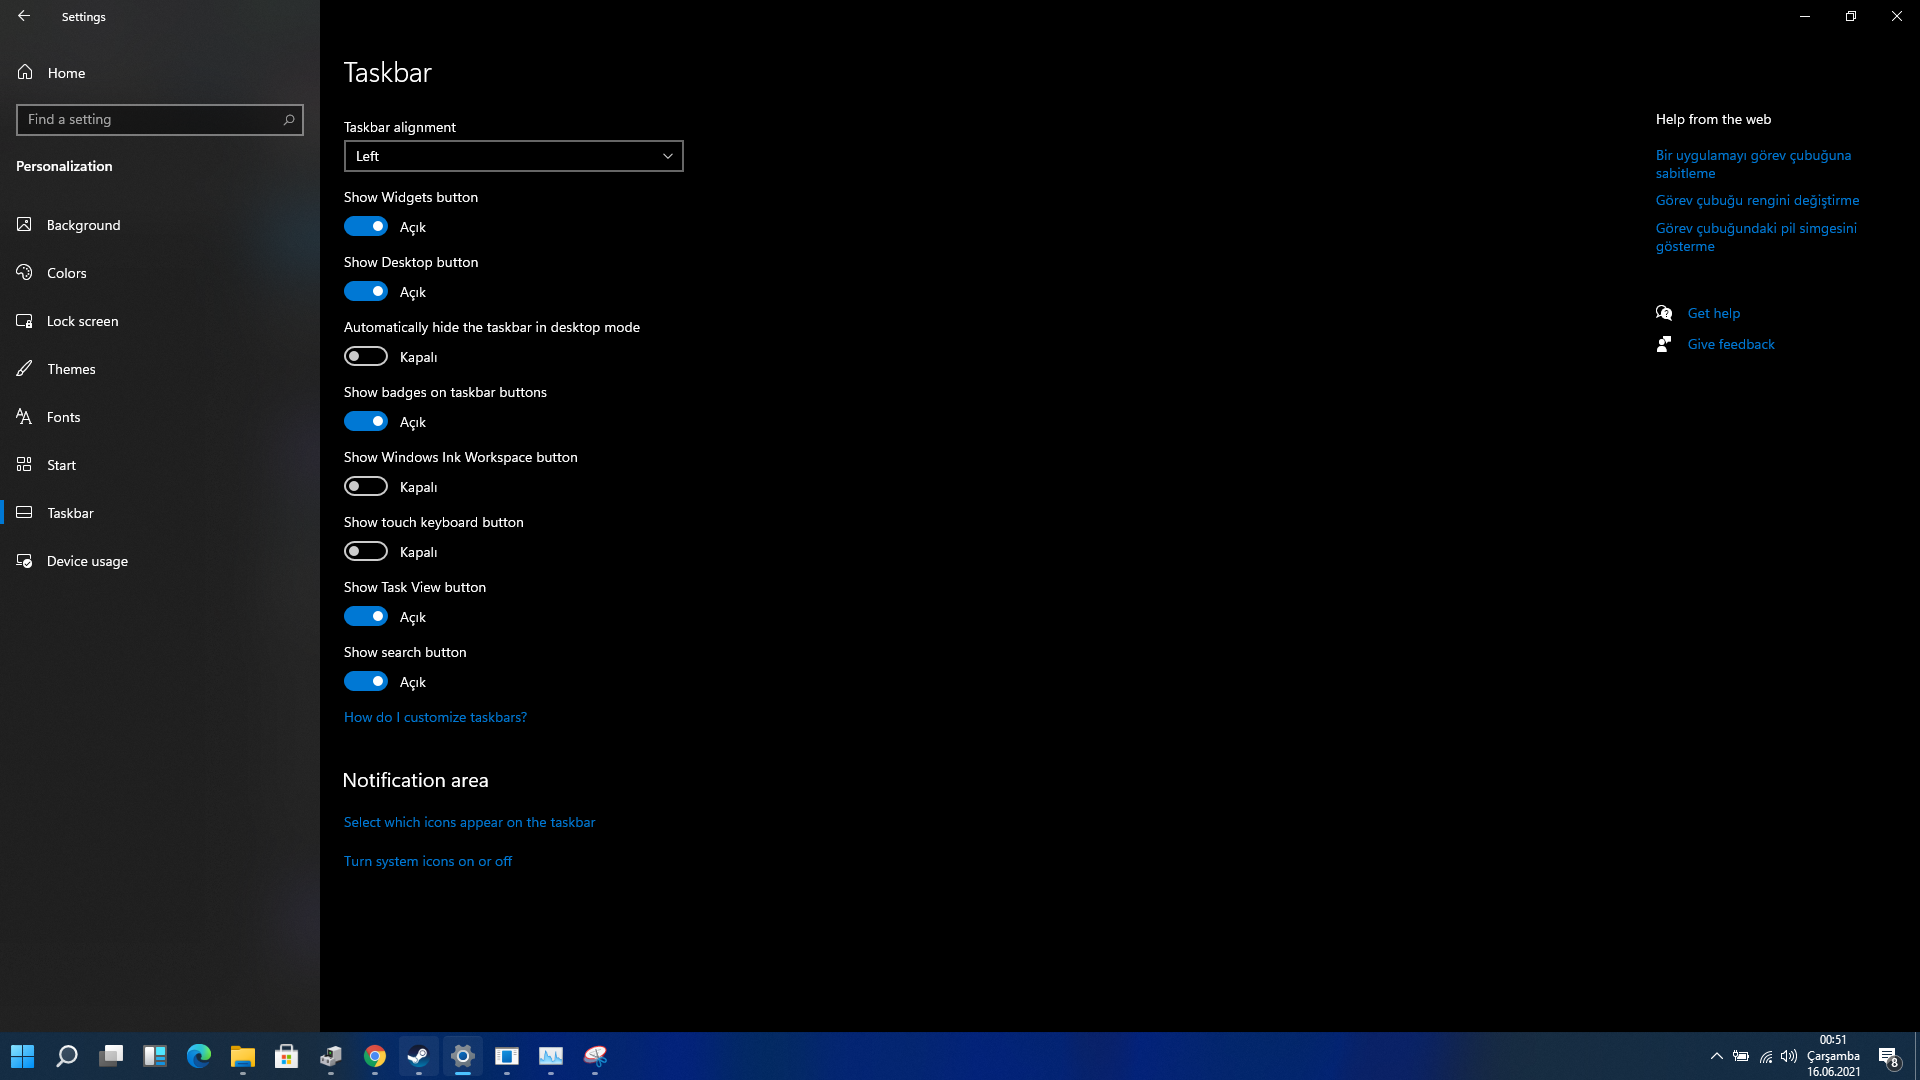
Task: Open the Taskbar alignment dropdown
Action: coord(513,156)
